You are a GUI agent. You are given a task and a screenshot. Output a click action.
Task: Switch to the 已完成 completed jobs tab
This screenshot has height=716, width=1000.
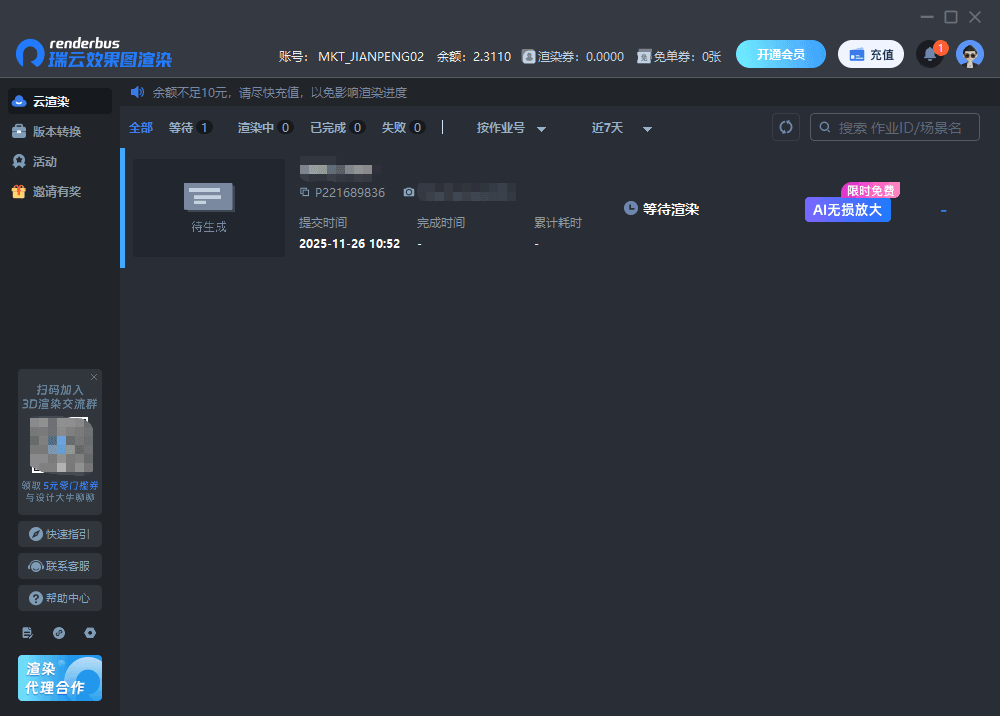click(337, 128)
